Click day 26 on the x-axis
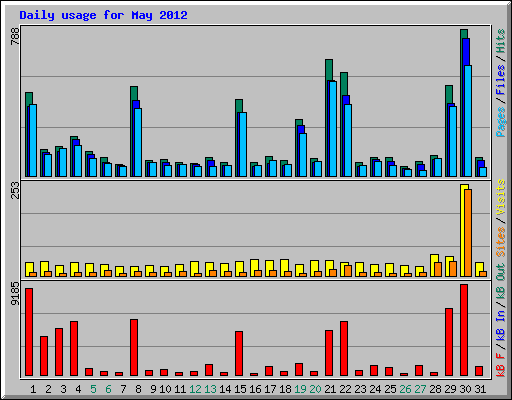 coord(405,389)
